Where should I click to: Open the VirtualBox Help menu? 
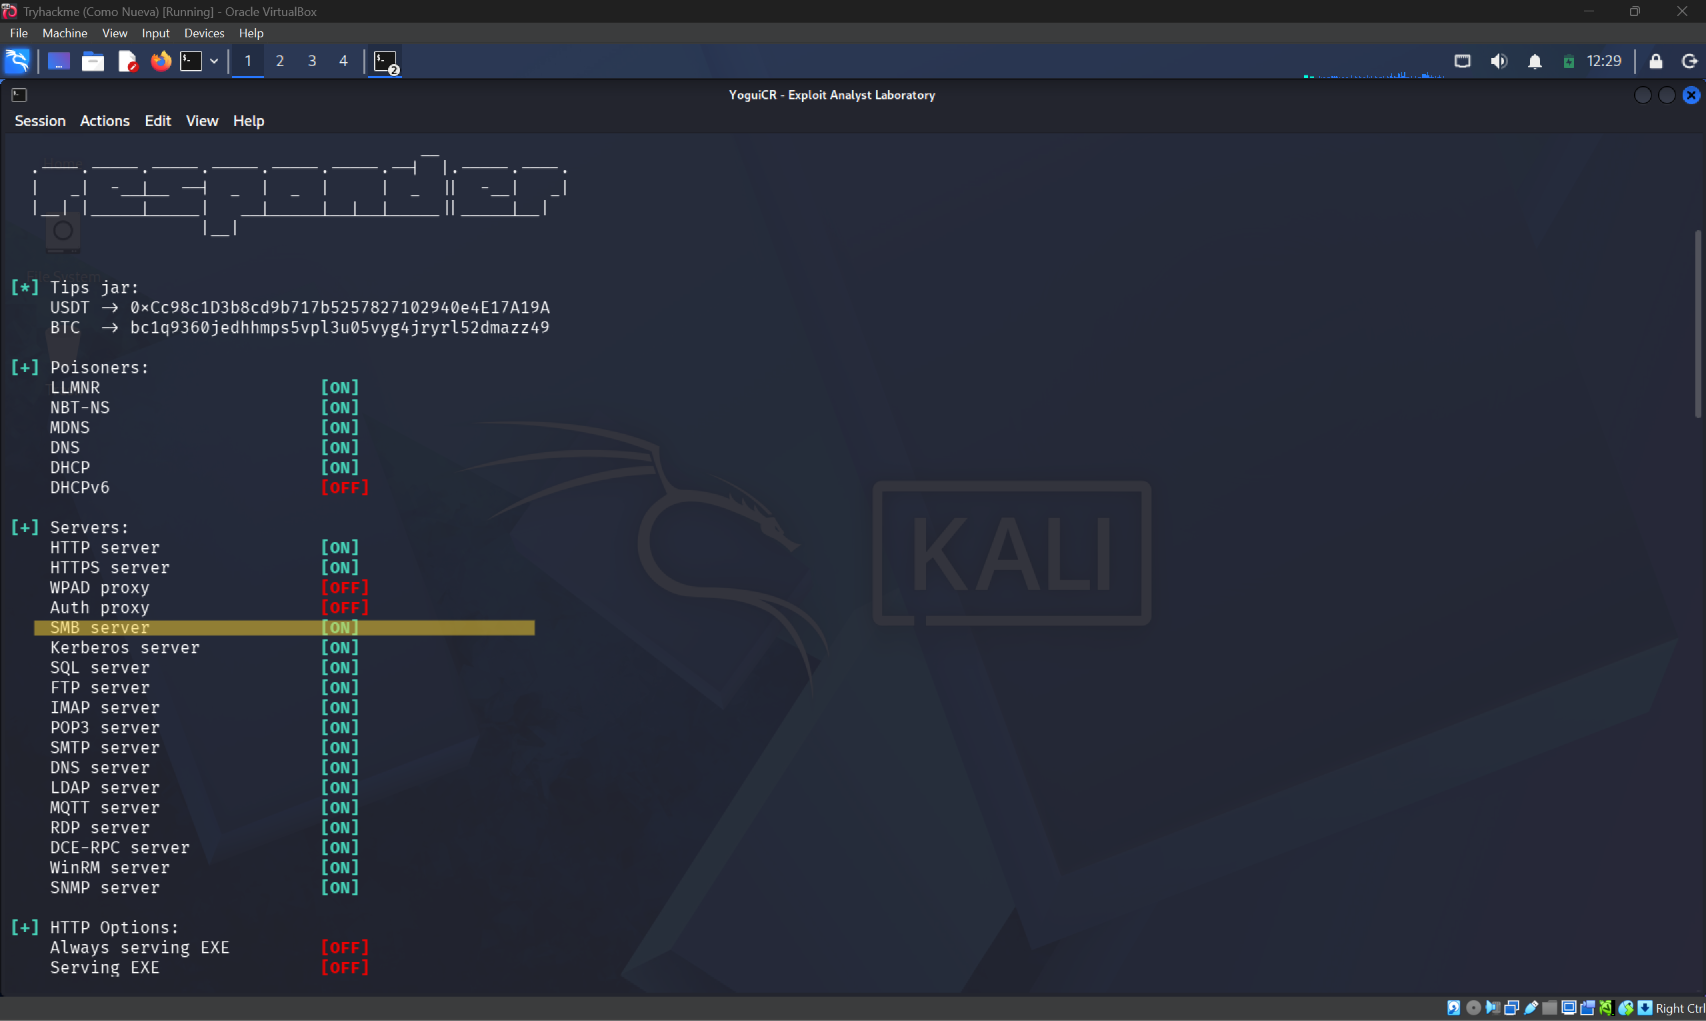coord(251,33)
